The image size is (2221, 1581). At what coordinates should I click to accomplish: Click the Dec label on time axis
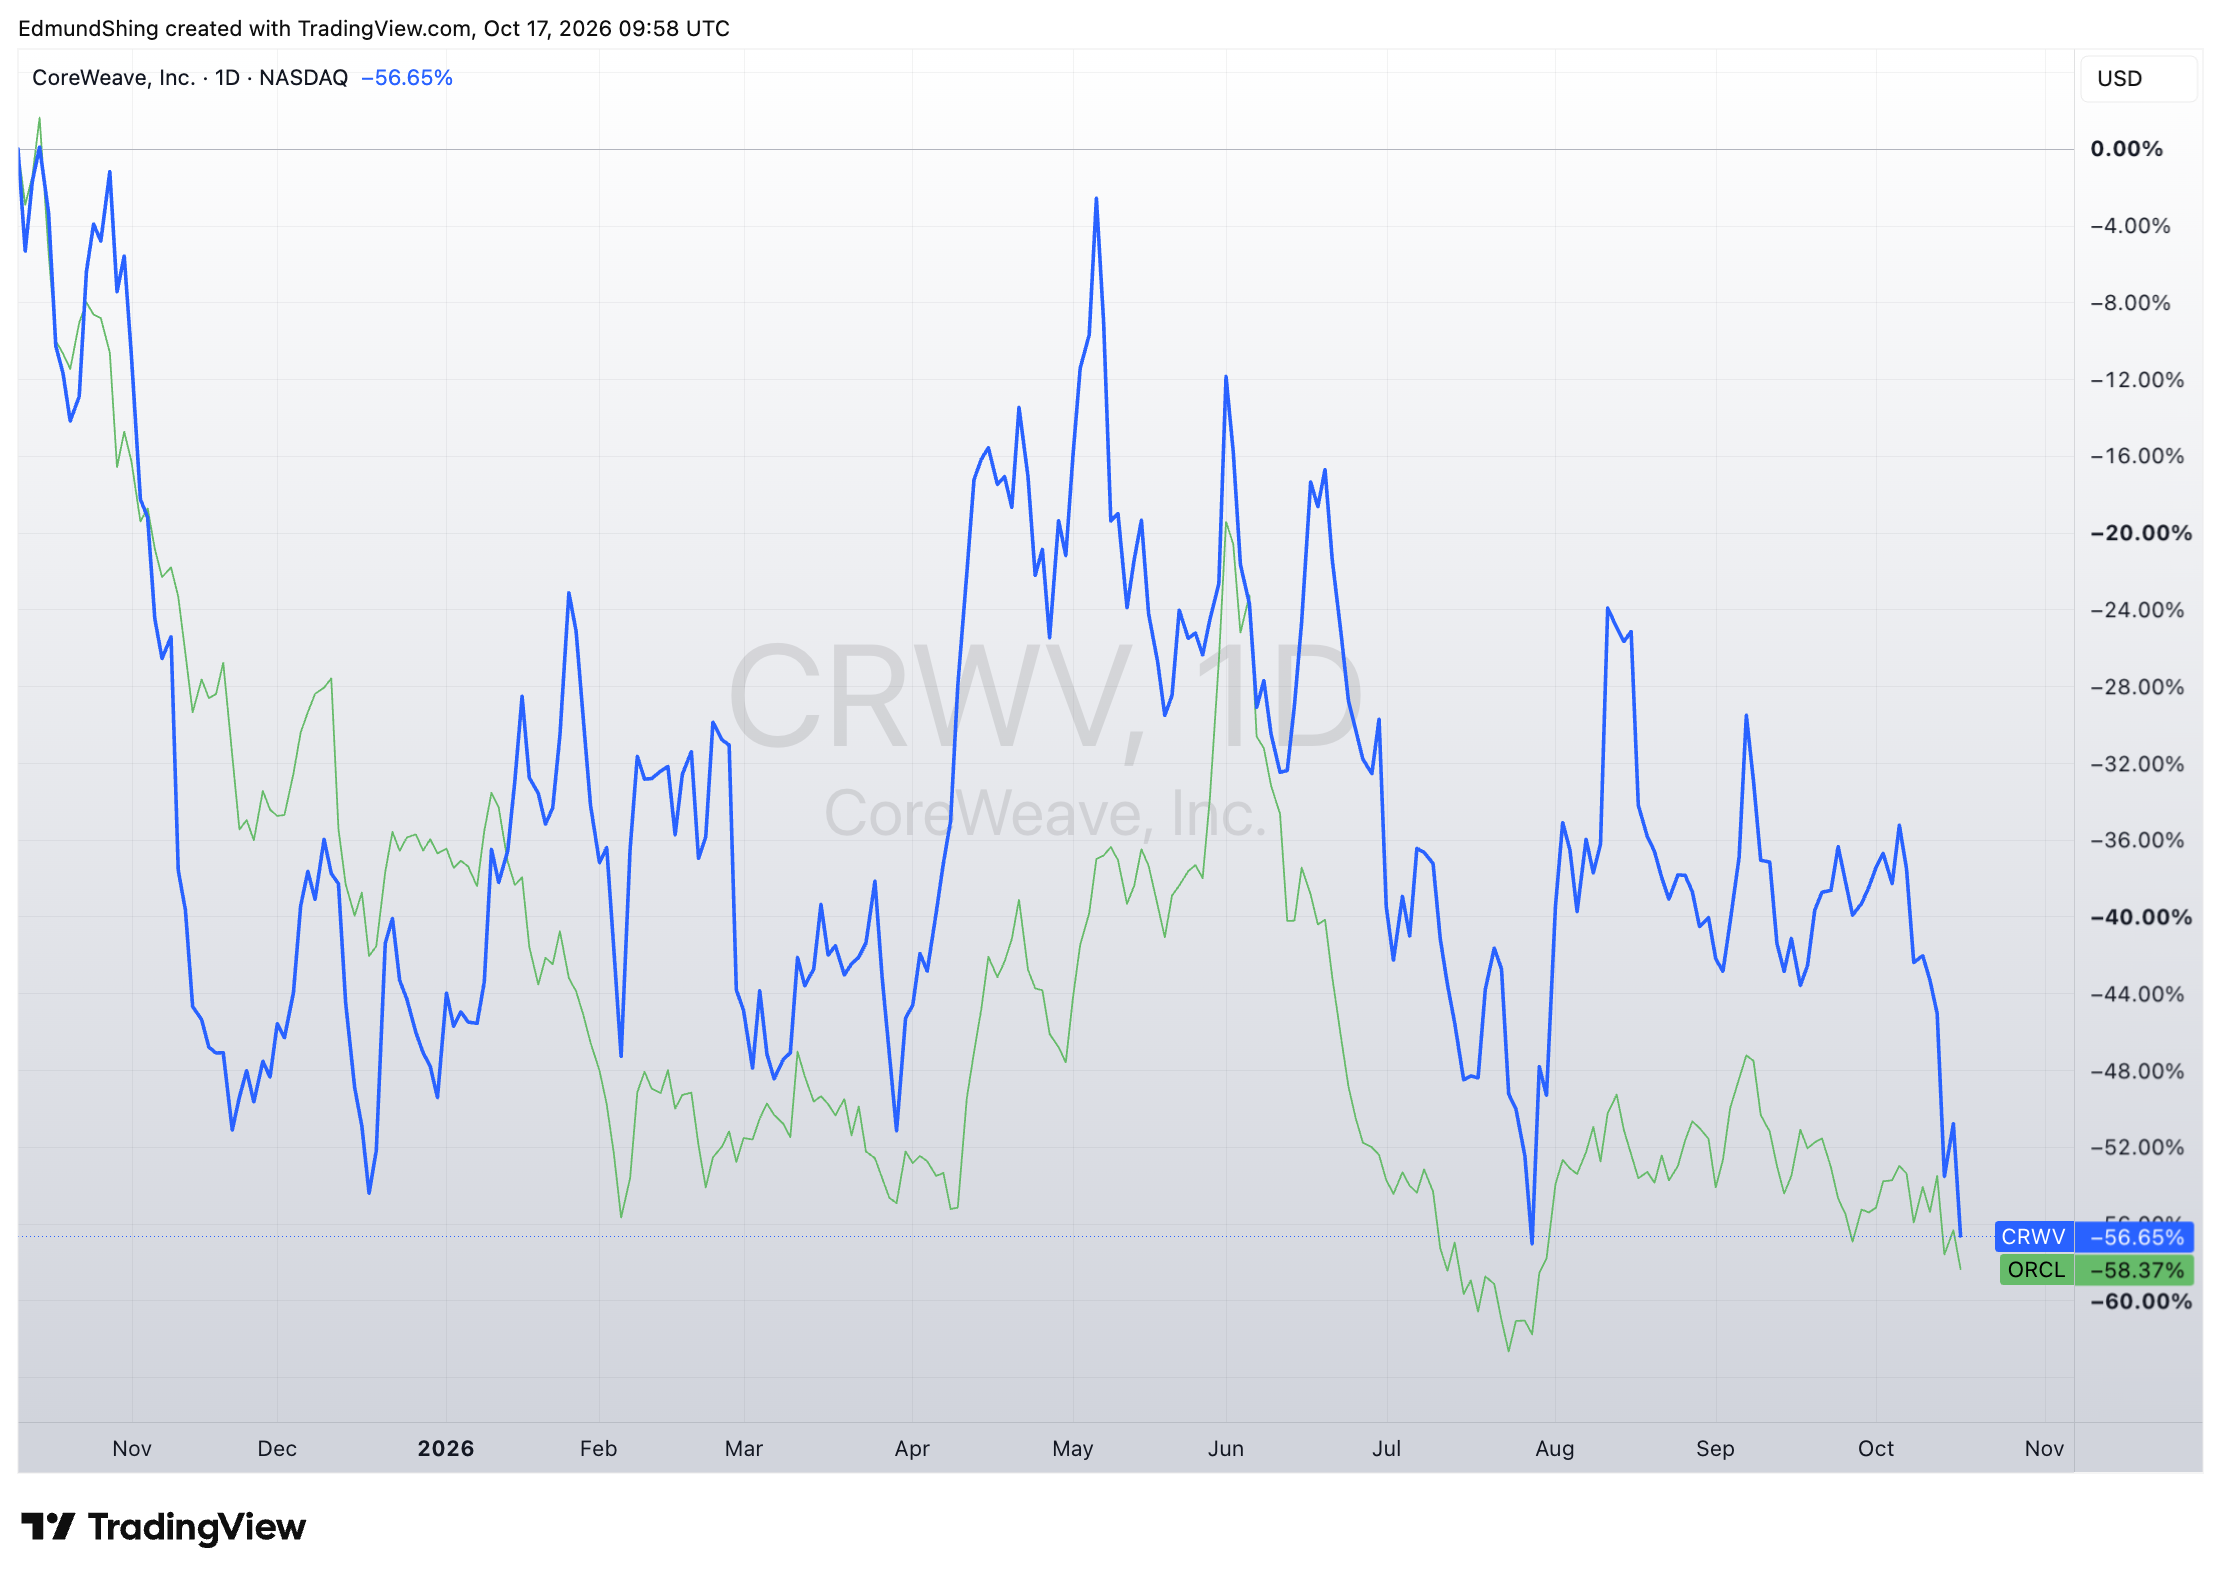pos(277,1448)
